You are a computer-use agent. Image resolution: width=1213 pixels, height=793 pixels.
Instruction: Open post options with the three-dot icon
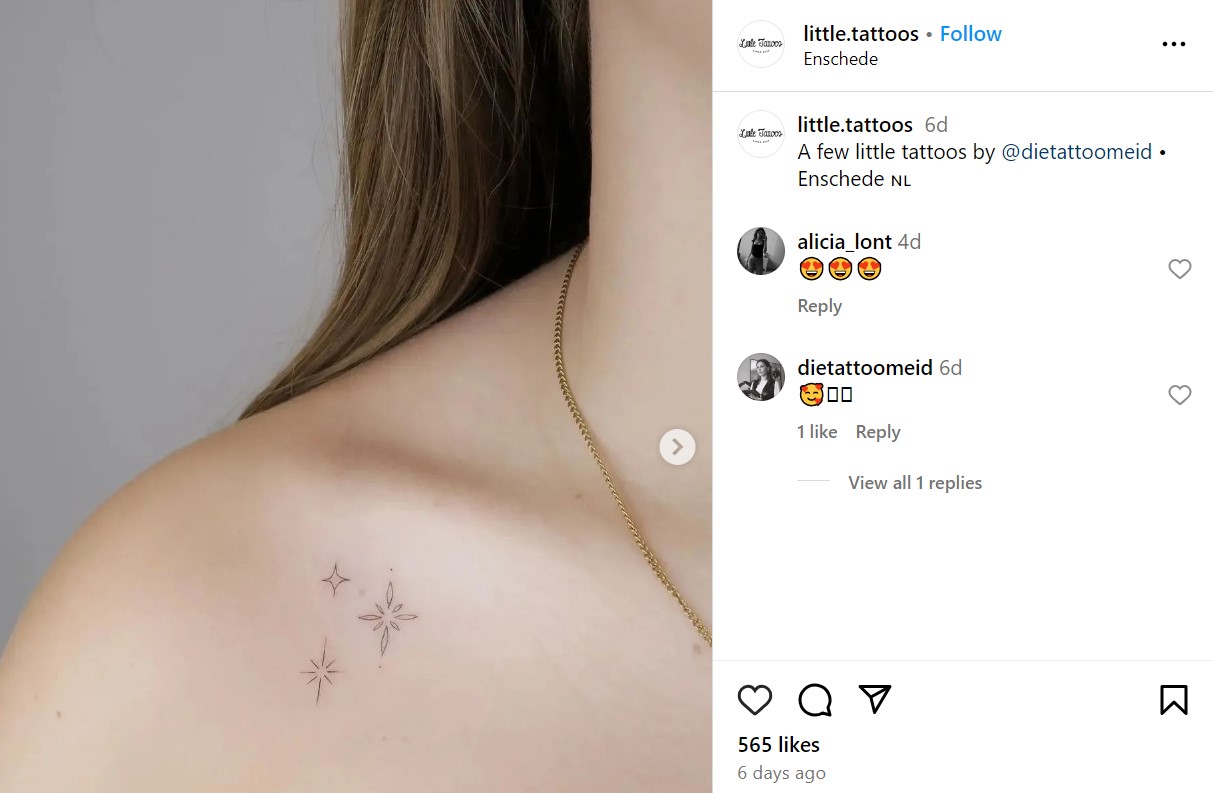pos(1174,43)
